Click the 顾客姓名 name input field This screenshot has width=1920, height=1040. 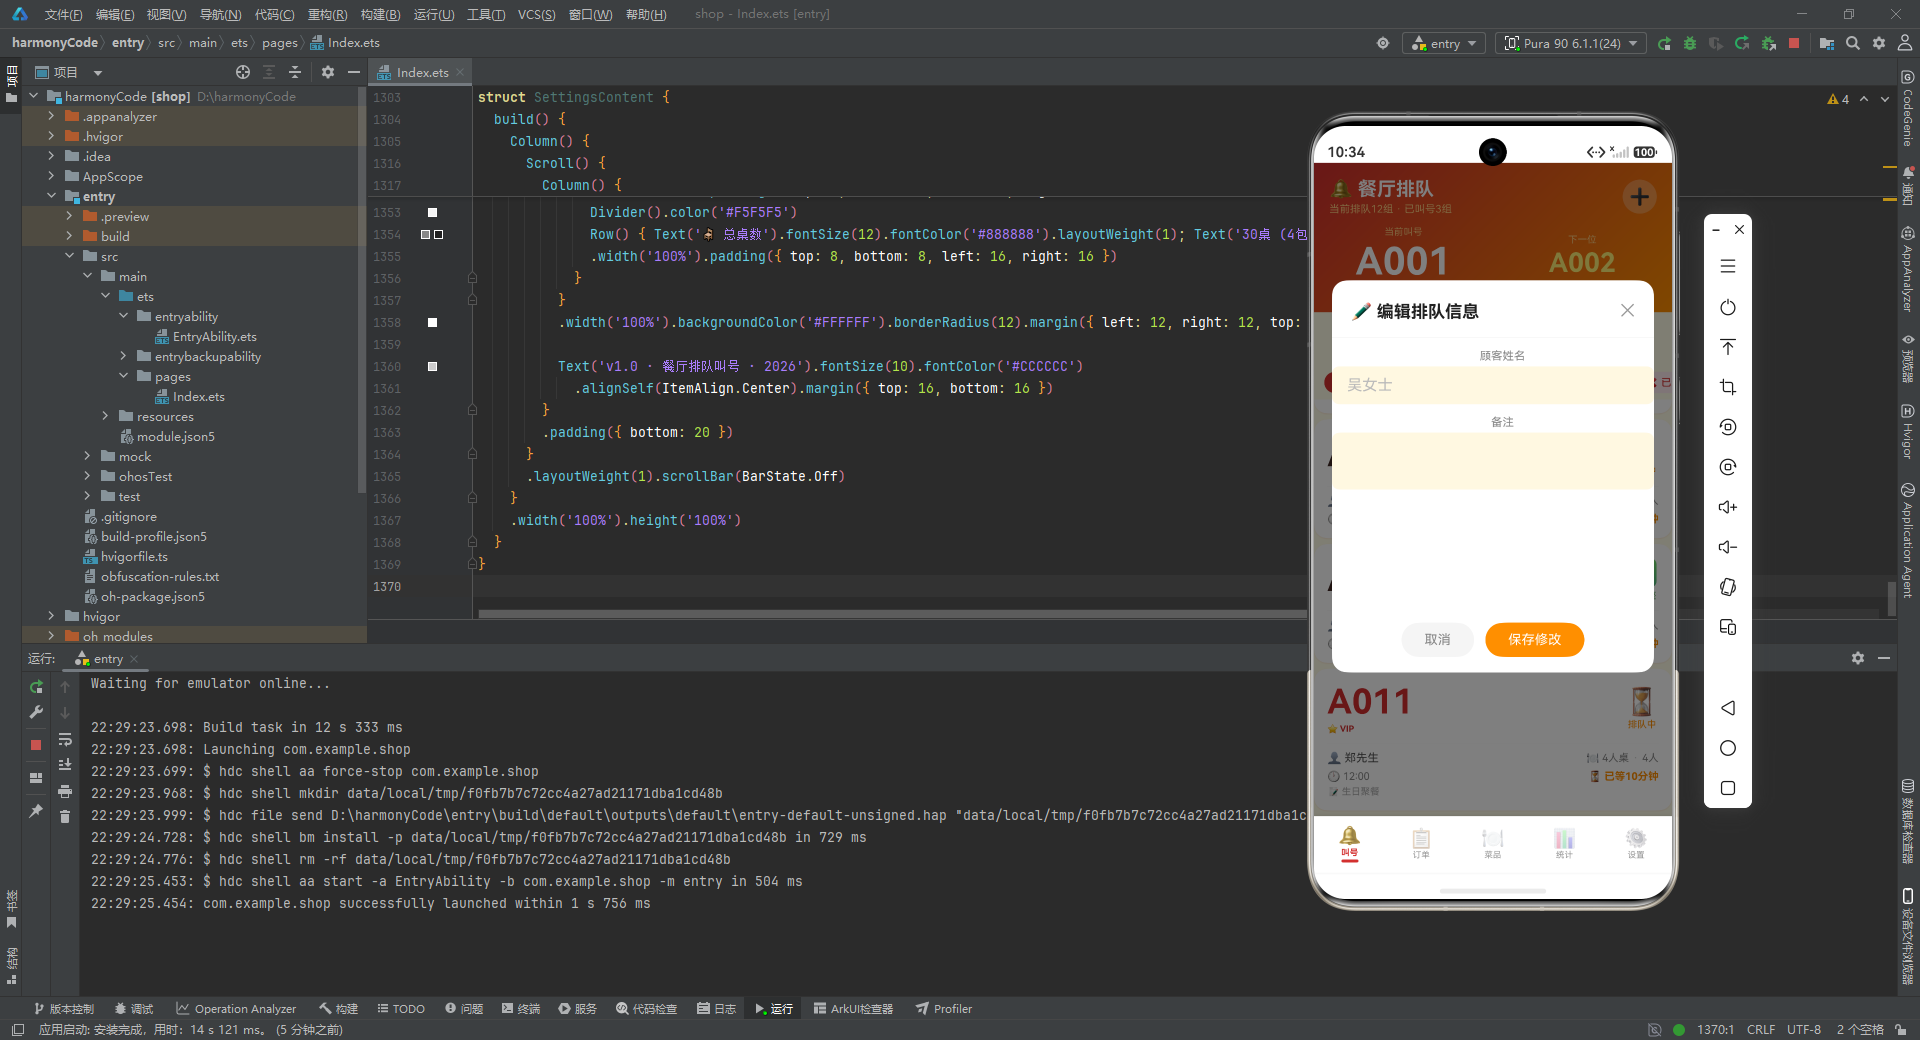pos(1493,385)
